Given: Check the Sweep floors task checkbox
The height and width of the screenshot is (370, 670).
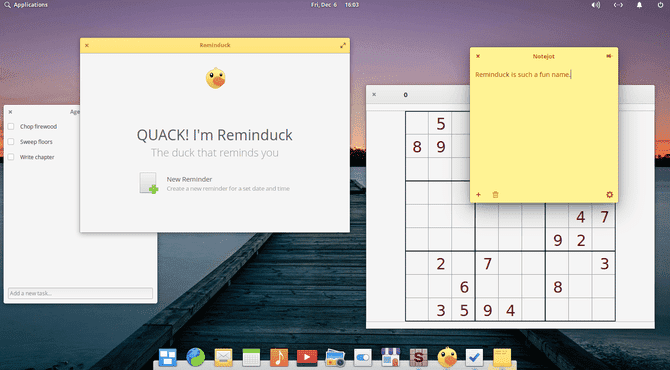Looking at the screenshot, I should point(11,141).
